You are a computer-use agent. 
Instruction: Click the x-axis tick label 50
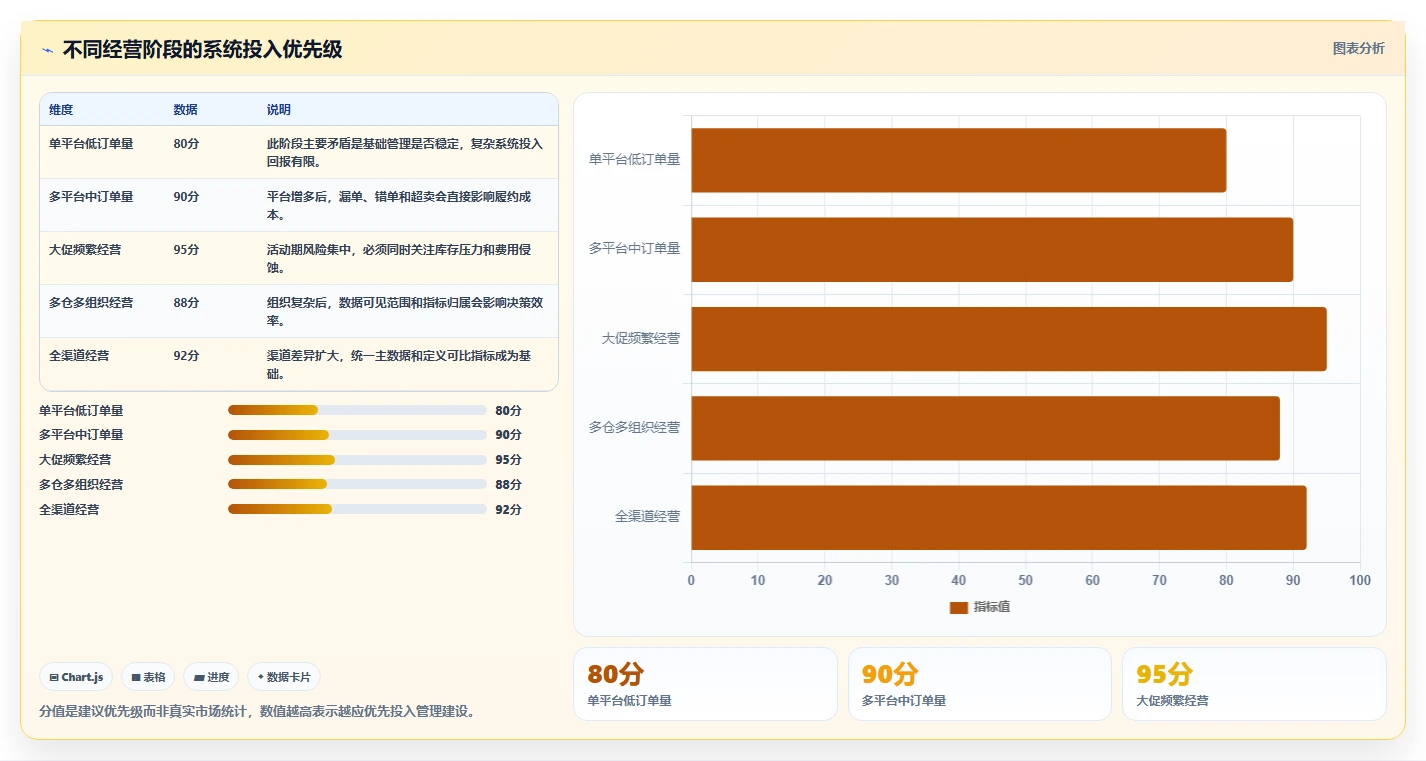[x=1025, y=581]
